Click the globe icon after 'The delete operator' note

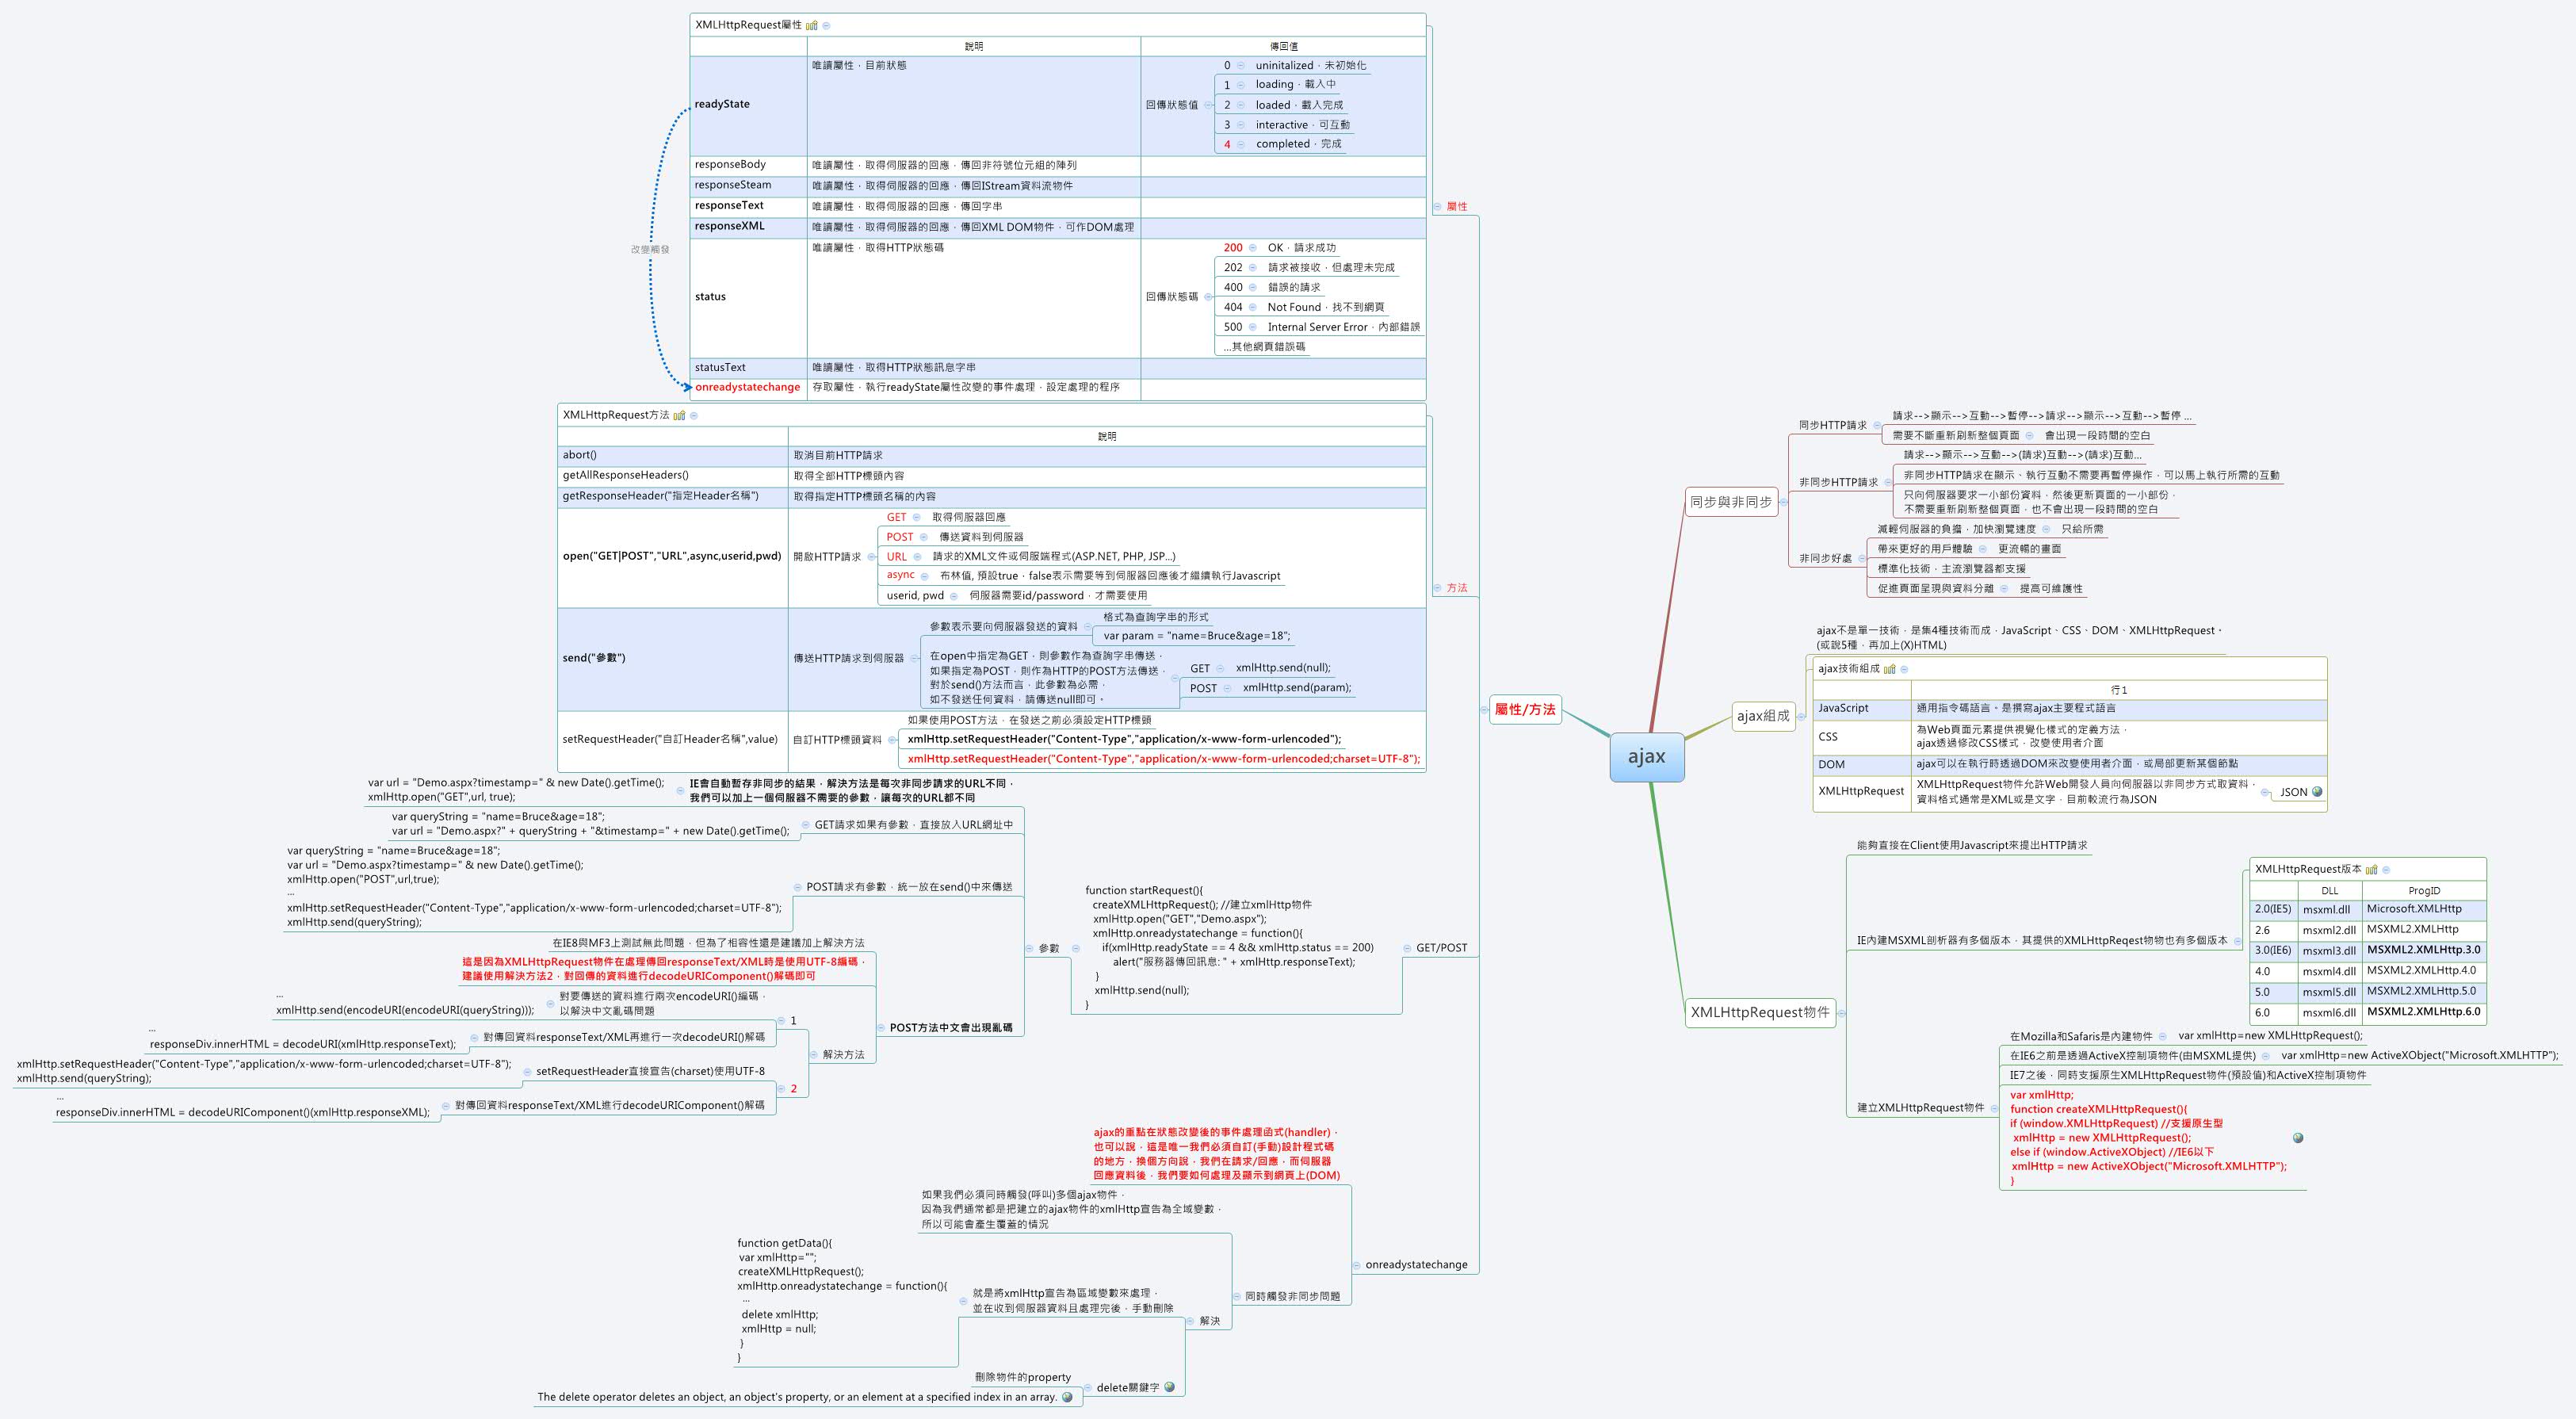point(1067,1398)
